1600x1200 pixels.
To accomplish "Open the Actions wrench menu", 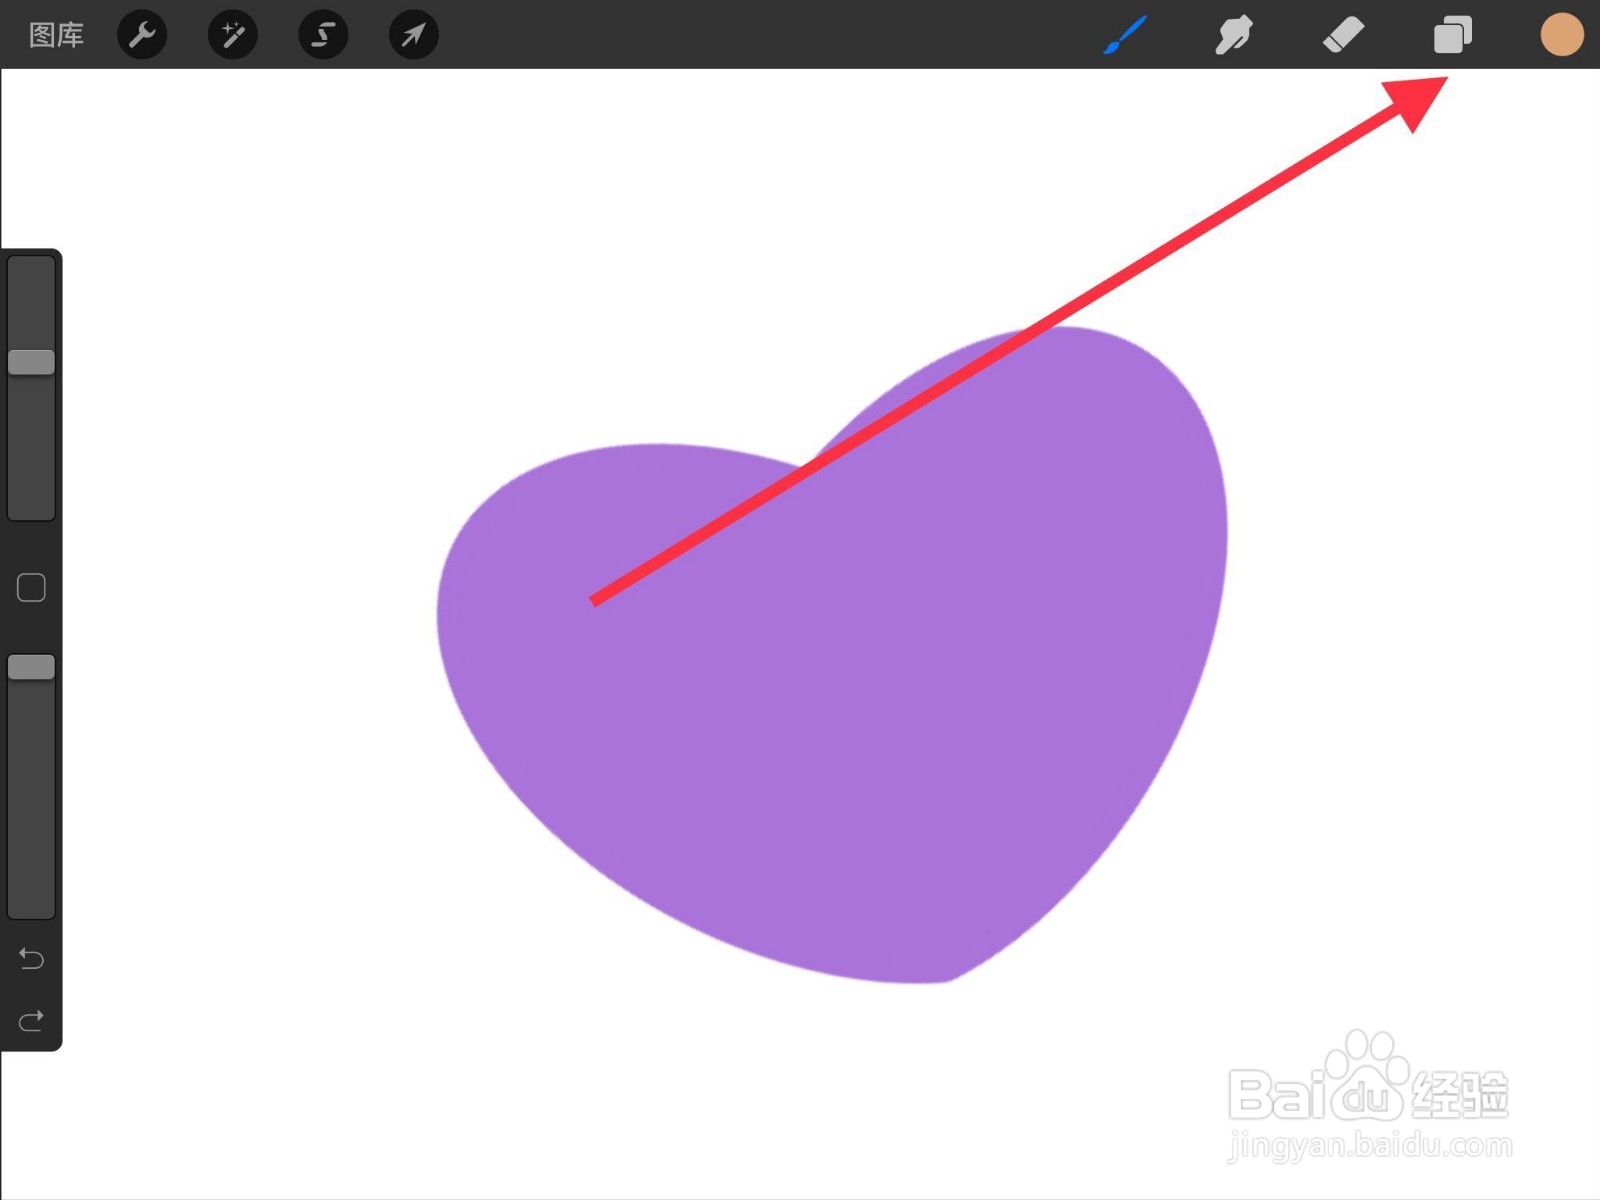I will coord(142,35).
